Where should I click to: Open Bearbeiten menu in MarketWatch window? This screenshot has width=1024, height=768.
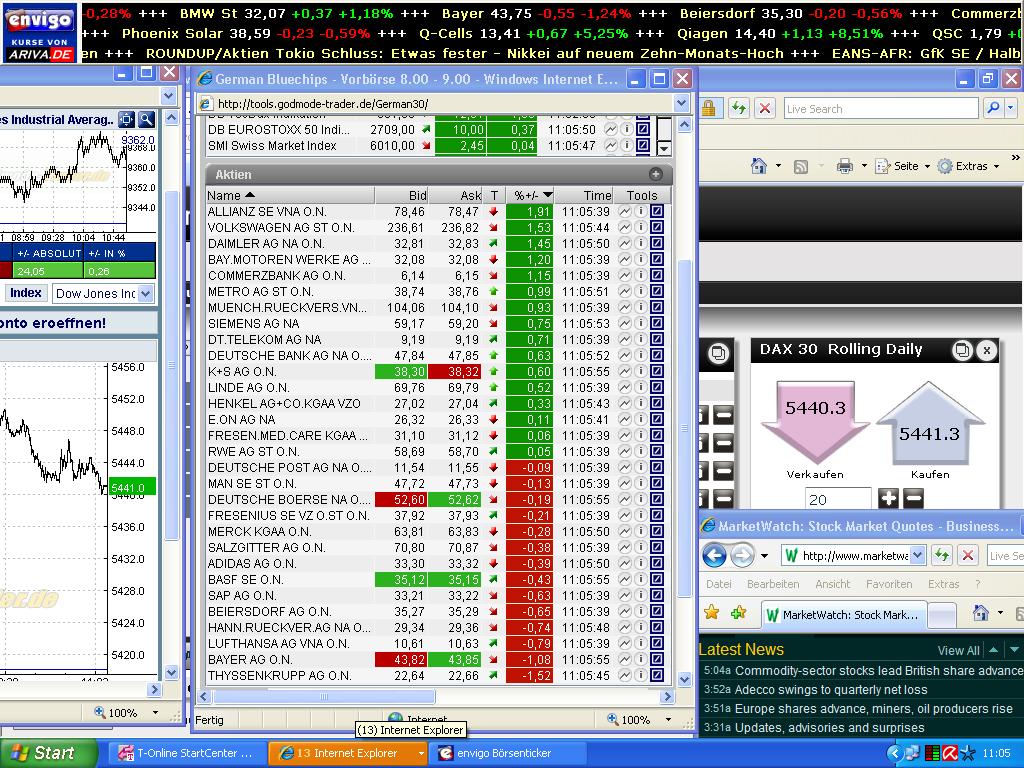tap(773, 584)
